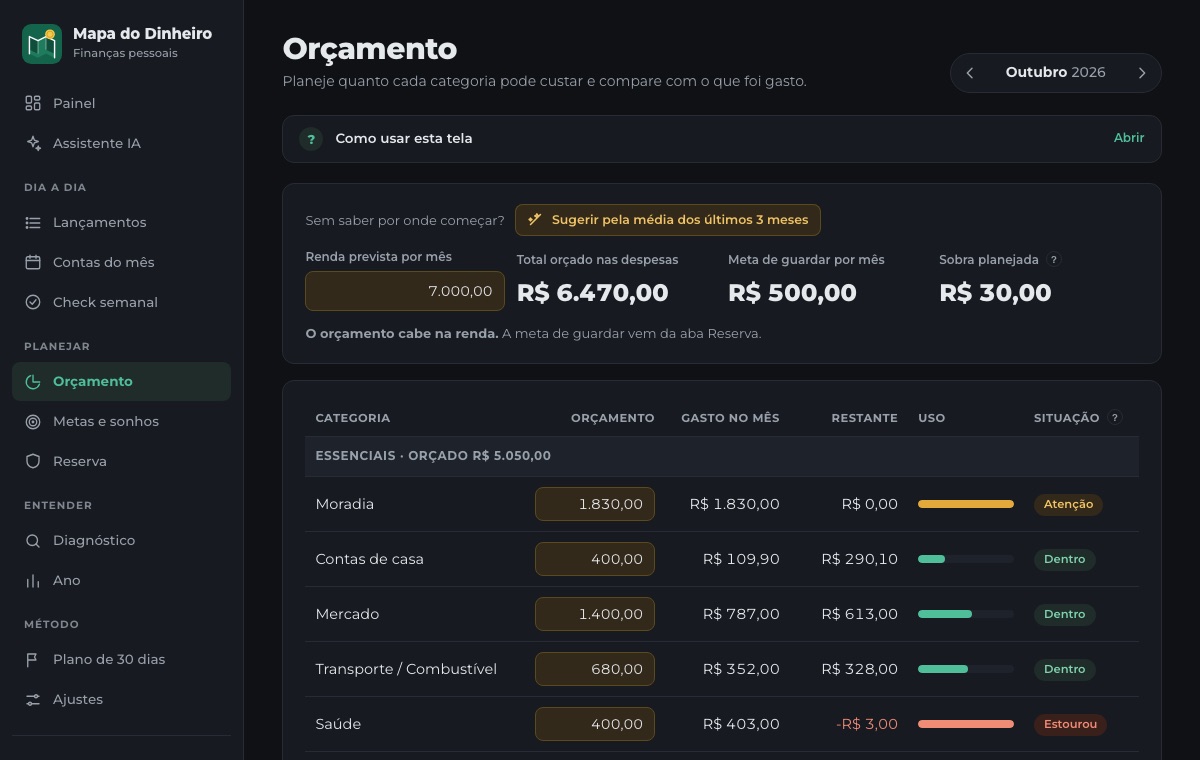This screenshot has height=760, width=1200.
Task: Click the Saúde usage progress bar
Action: [966, 724]
